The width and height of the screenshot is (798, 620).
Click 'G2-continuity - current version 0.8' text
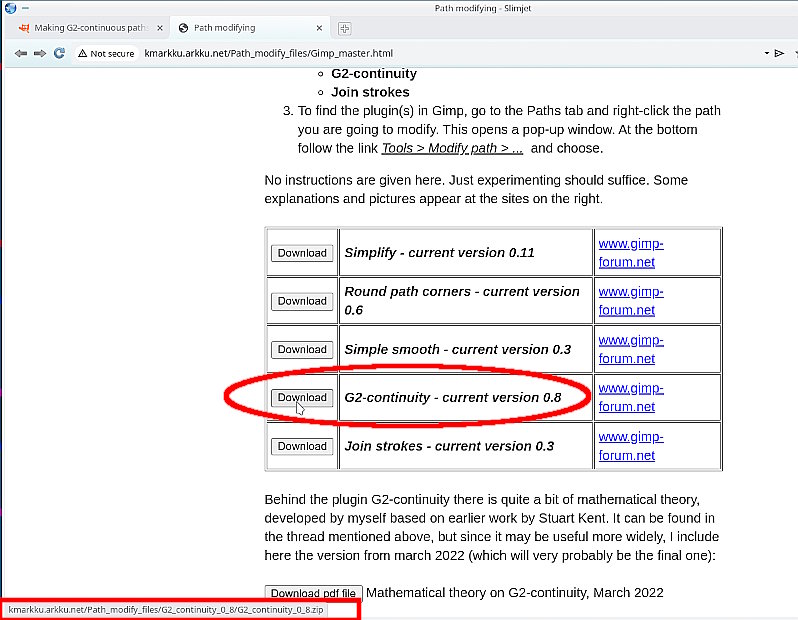pos(452,398)
